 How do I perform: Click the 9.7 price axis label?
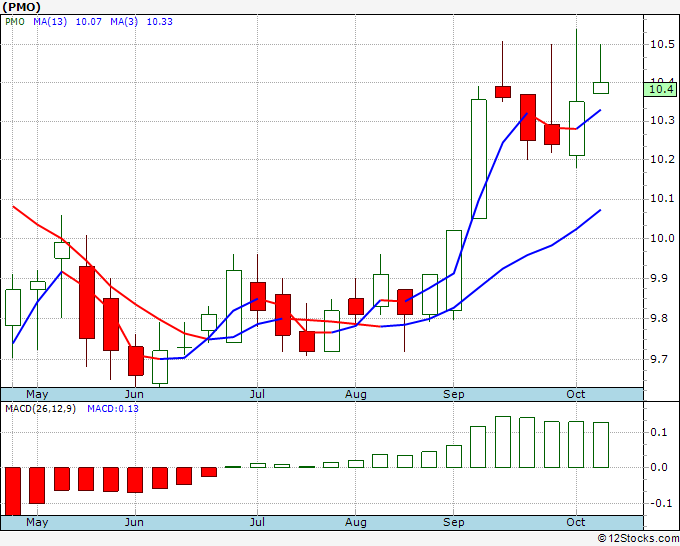click(x=659, y=359)
